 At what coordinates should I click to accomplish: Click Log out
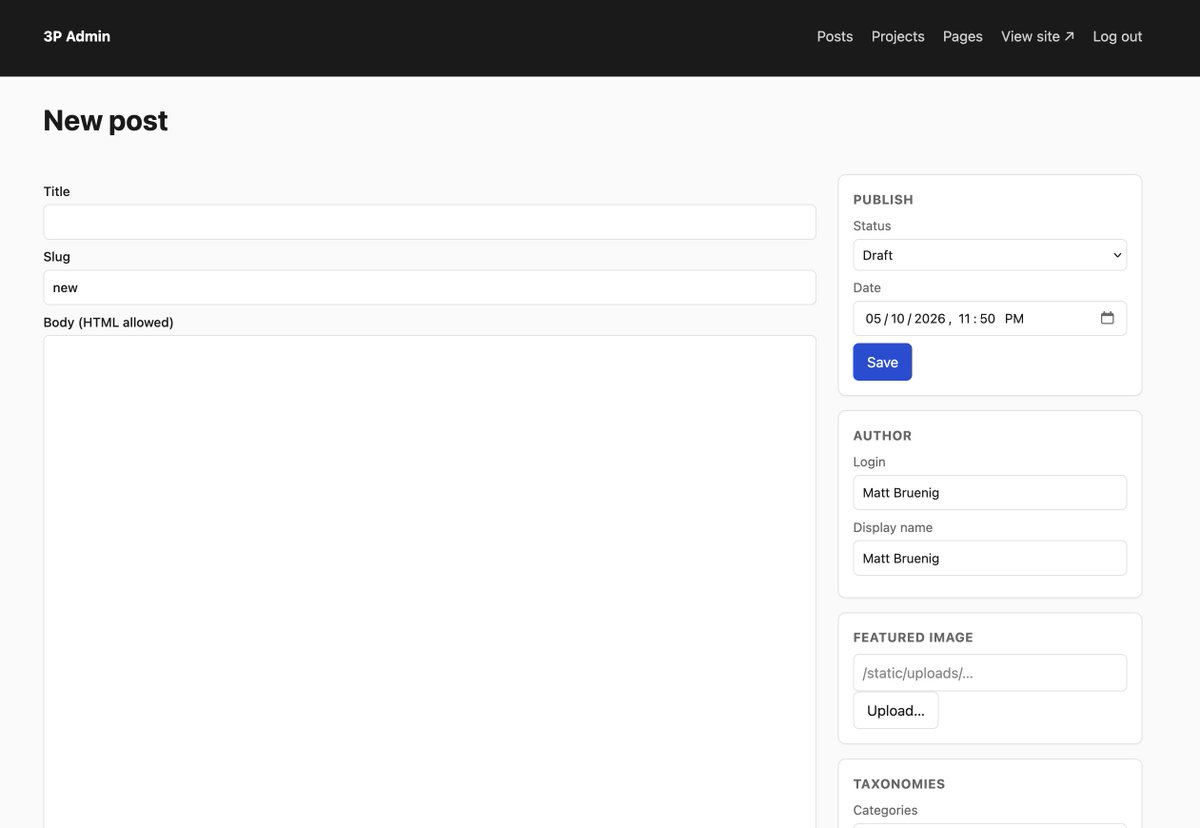tap(1117, 36)
